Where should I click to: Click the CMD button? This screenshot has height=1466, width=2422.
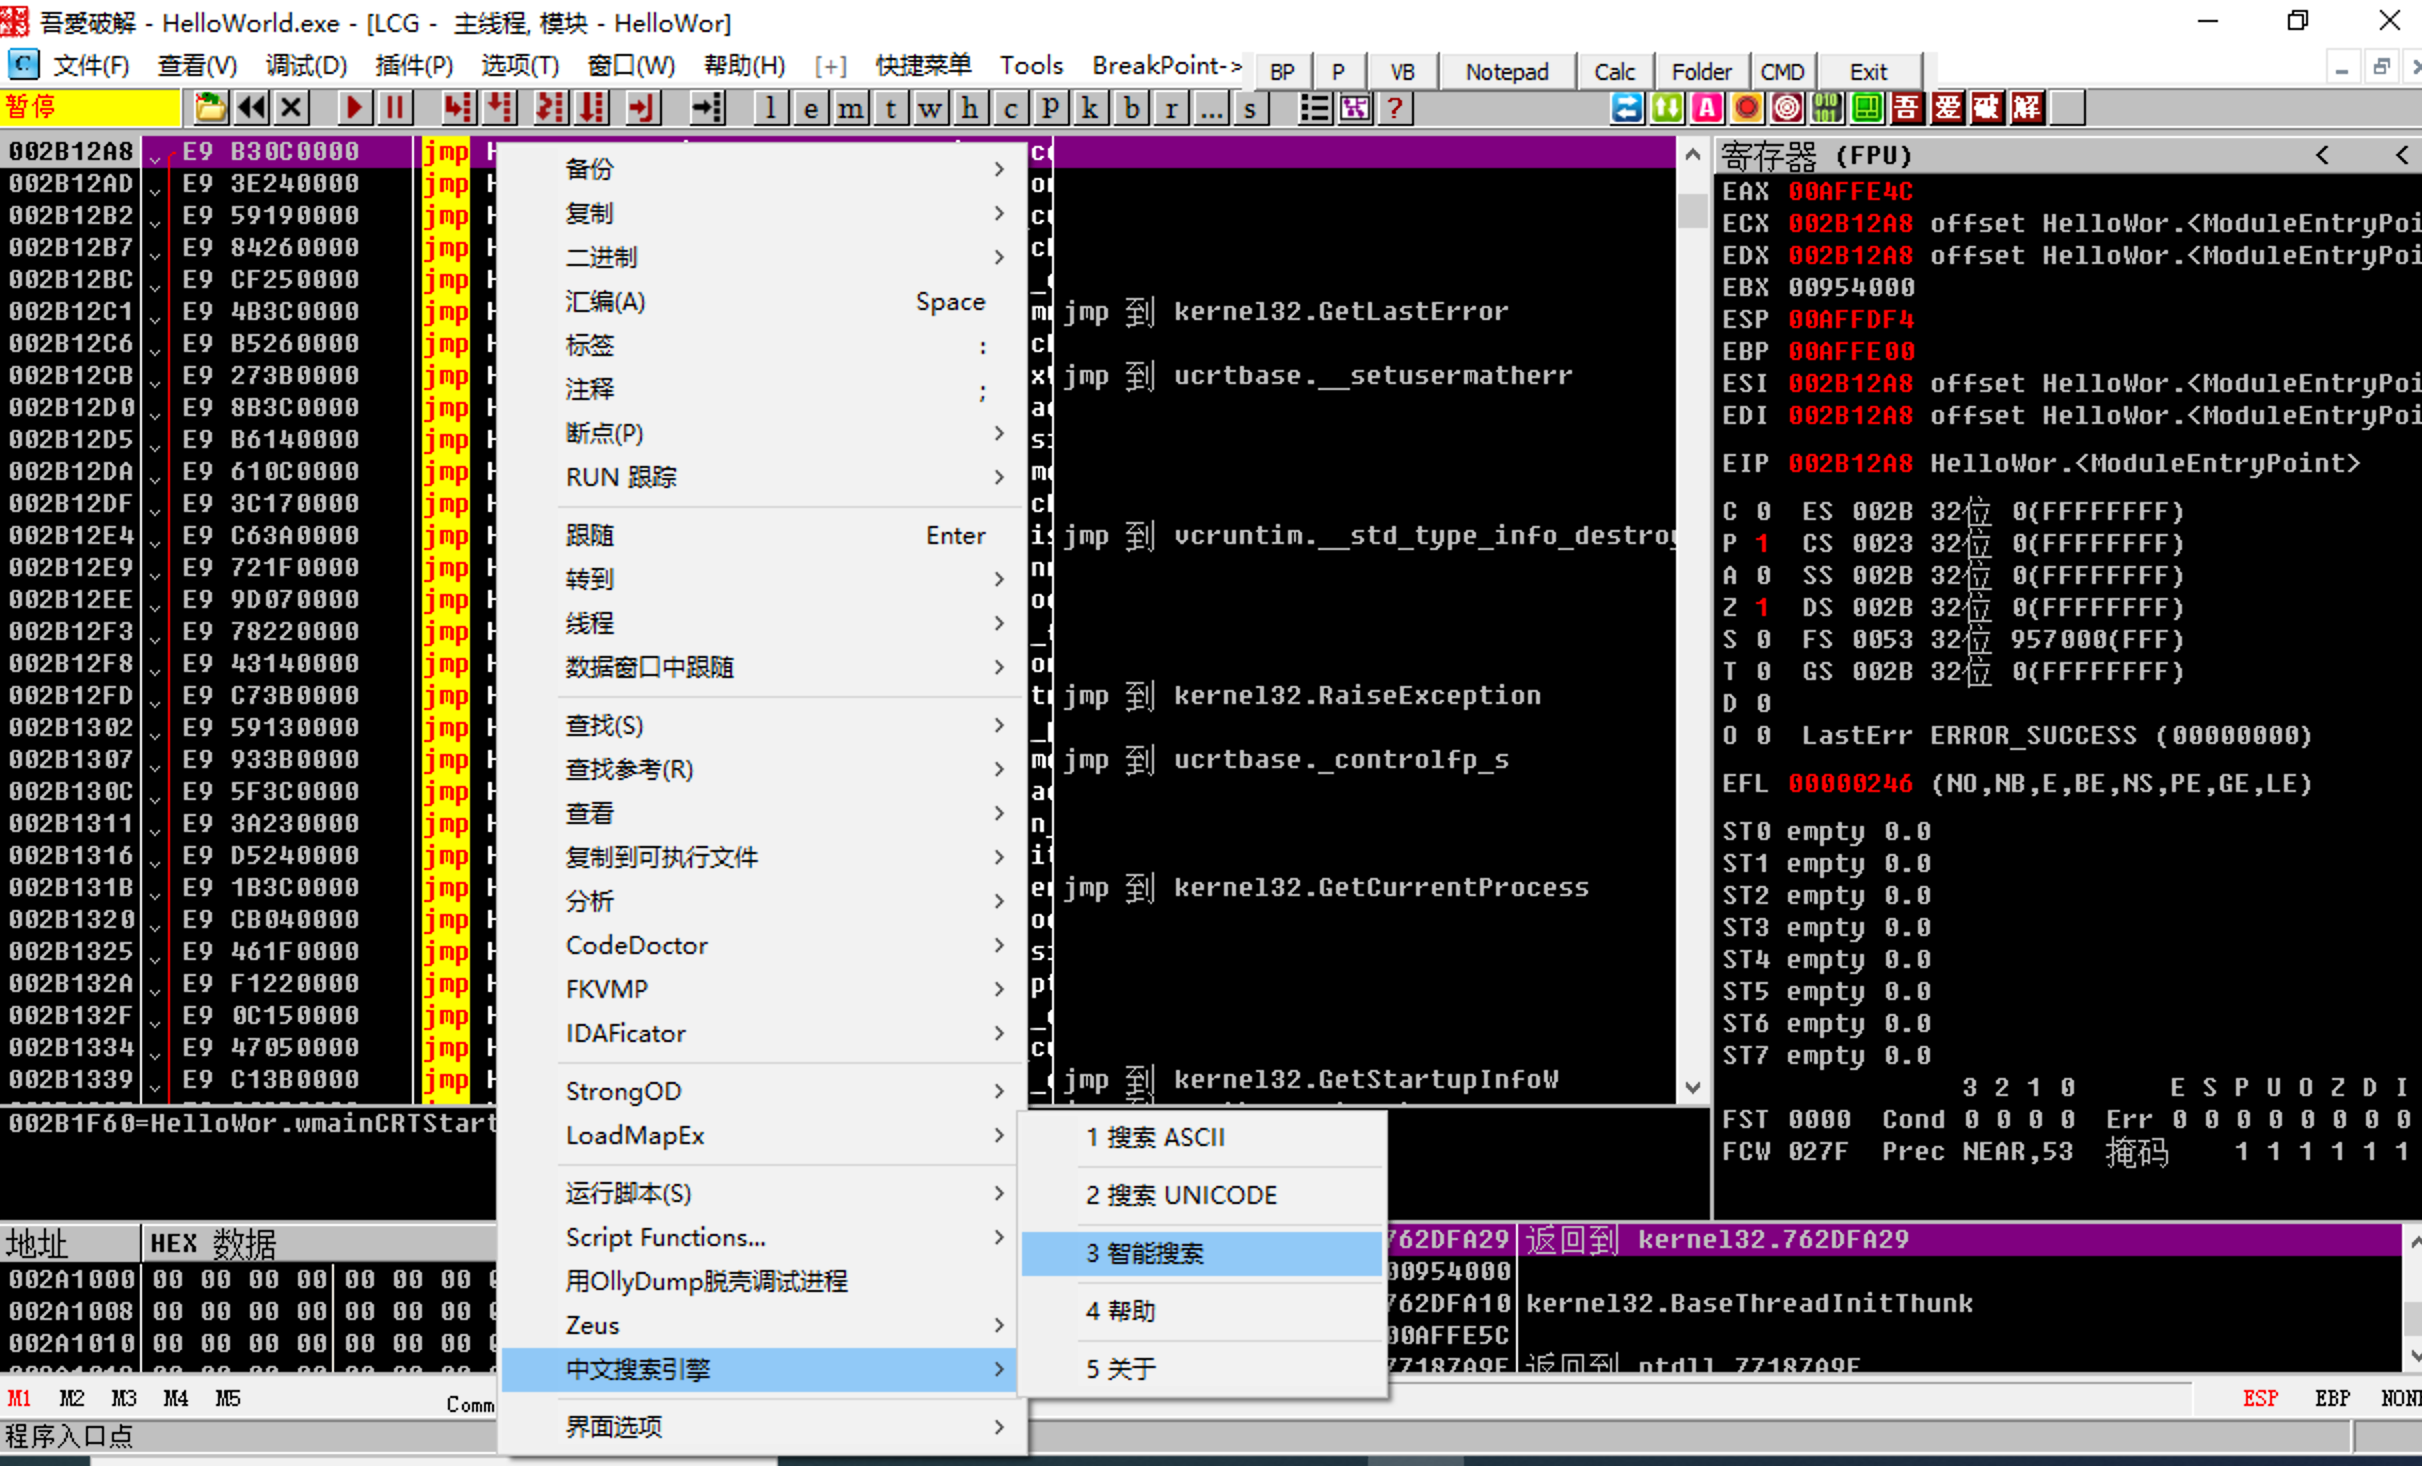(1782, 72)
